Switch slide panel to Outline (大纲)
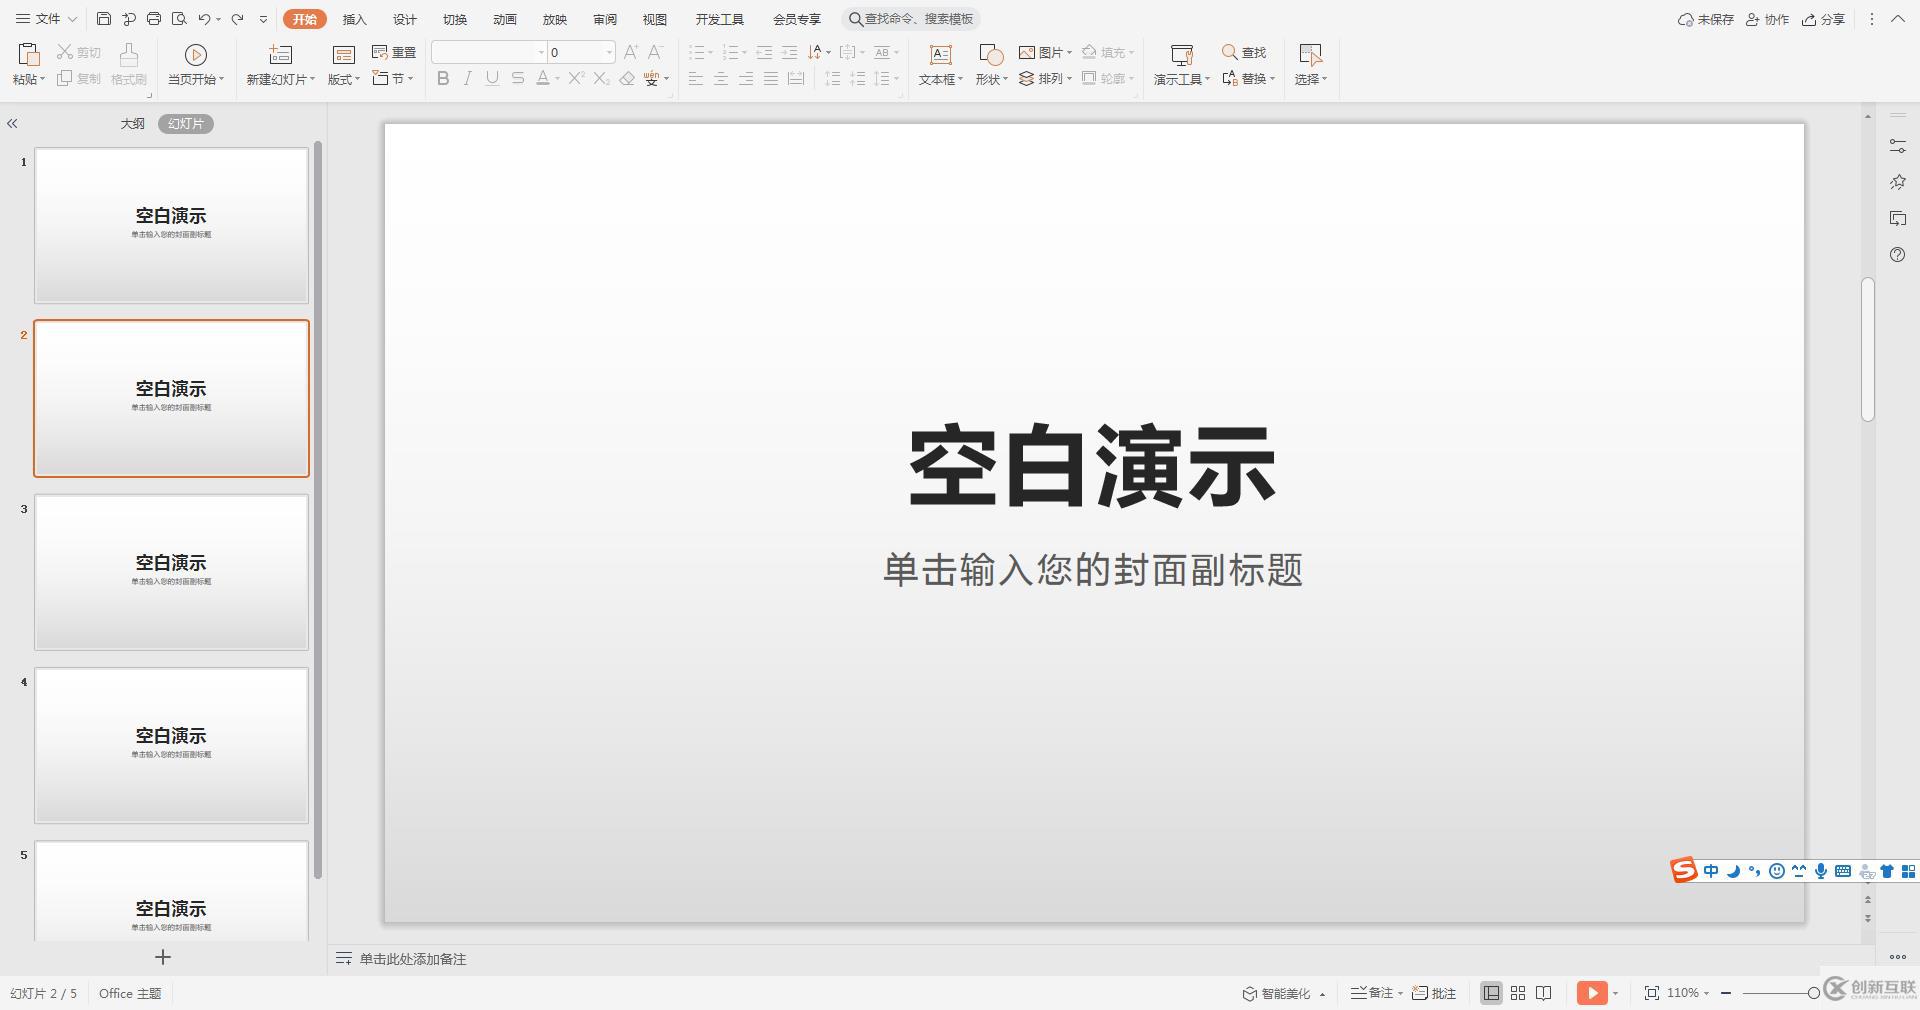The height and width of the screenshot is (1010, 1920). click(x=133, y=124)
